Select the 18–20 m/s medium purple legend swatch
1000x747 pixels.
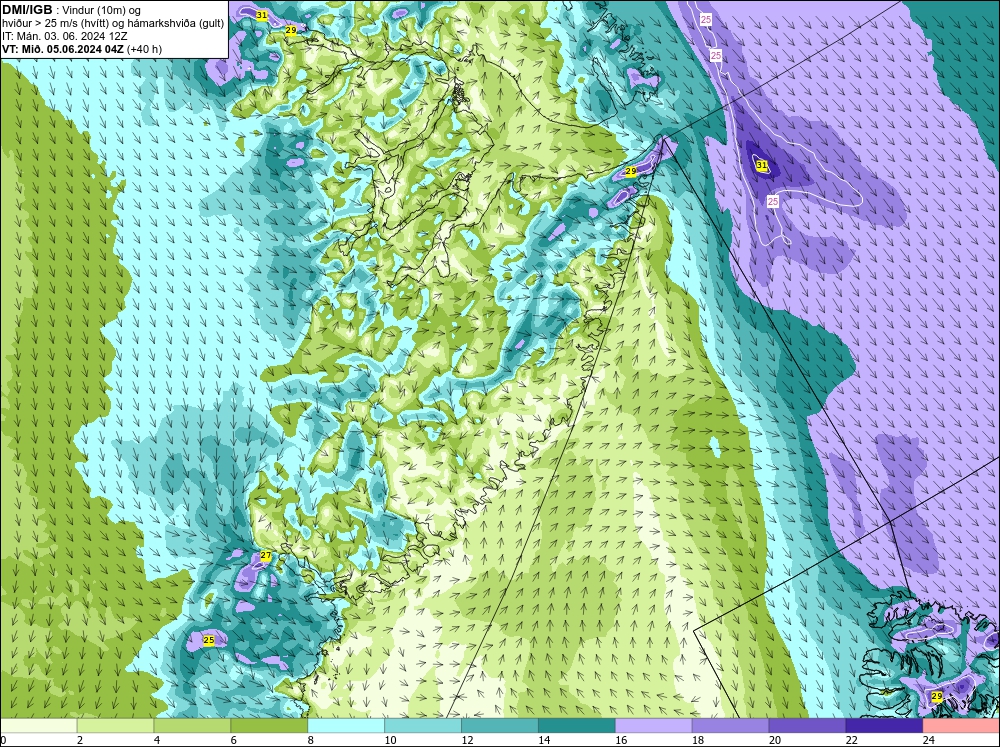pos(730,725)
